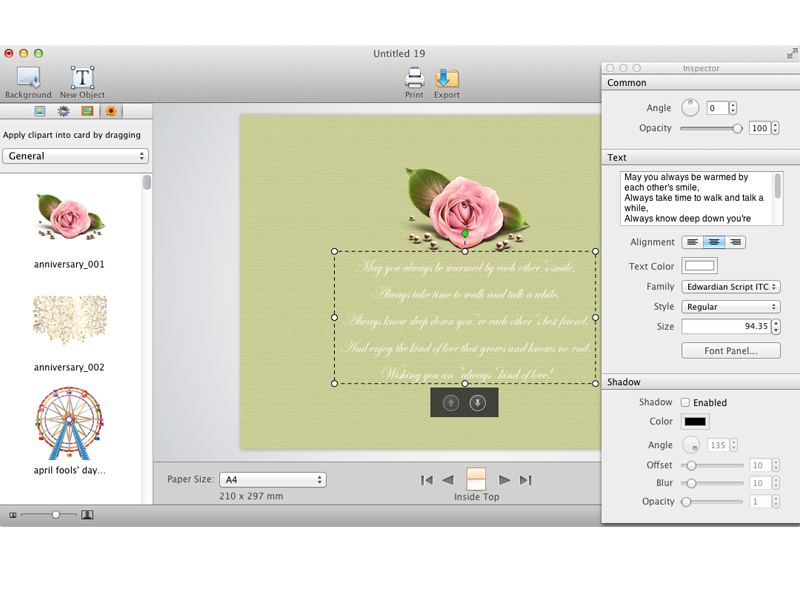The width and height of the screenshot is (800, 600).
Task: Click the Print icon
Action: click(x=414, y=80)
